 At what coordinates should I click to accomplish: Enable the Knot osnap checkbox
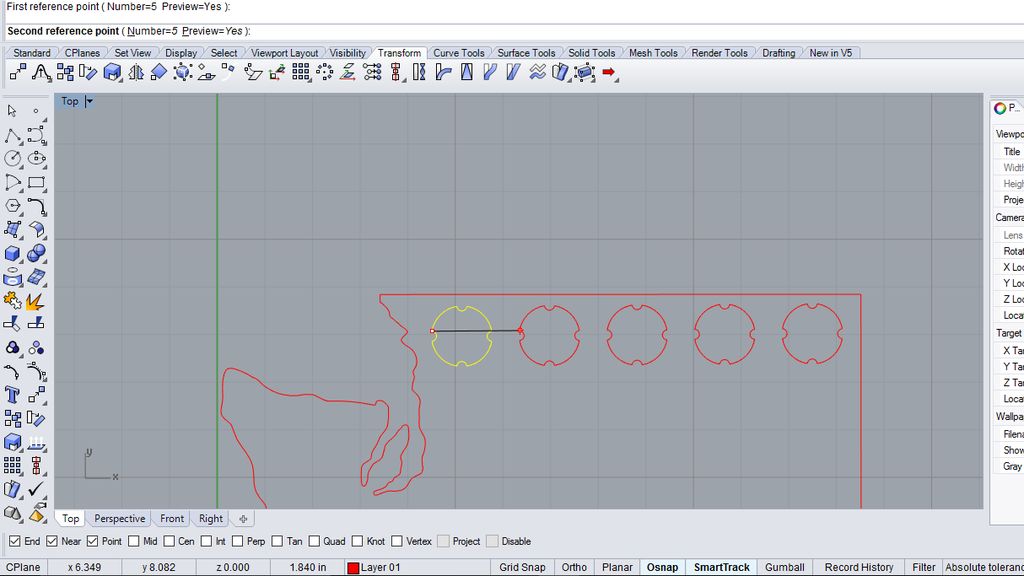(357, 541)
